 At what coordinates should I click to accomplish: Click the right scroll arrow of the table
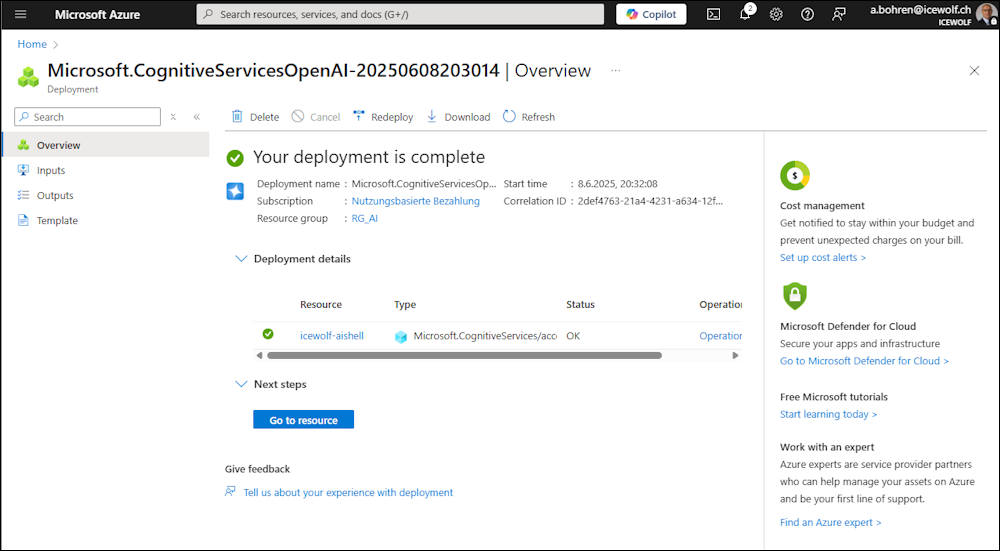coord(735,355)
